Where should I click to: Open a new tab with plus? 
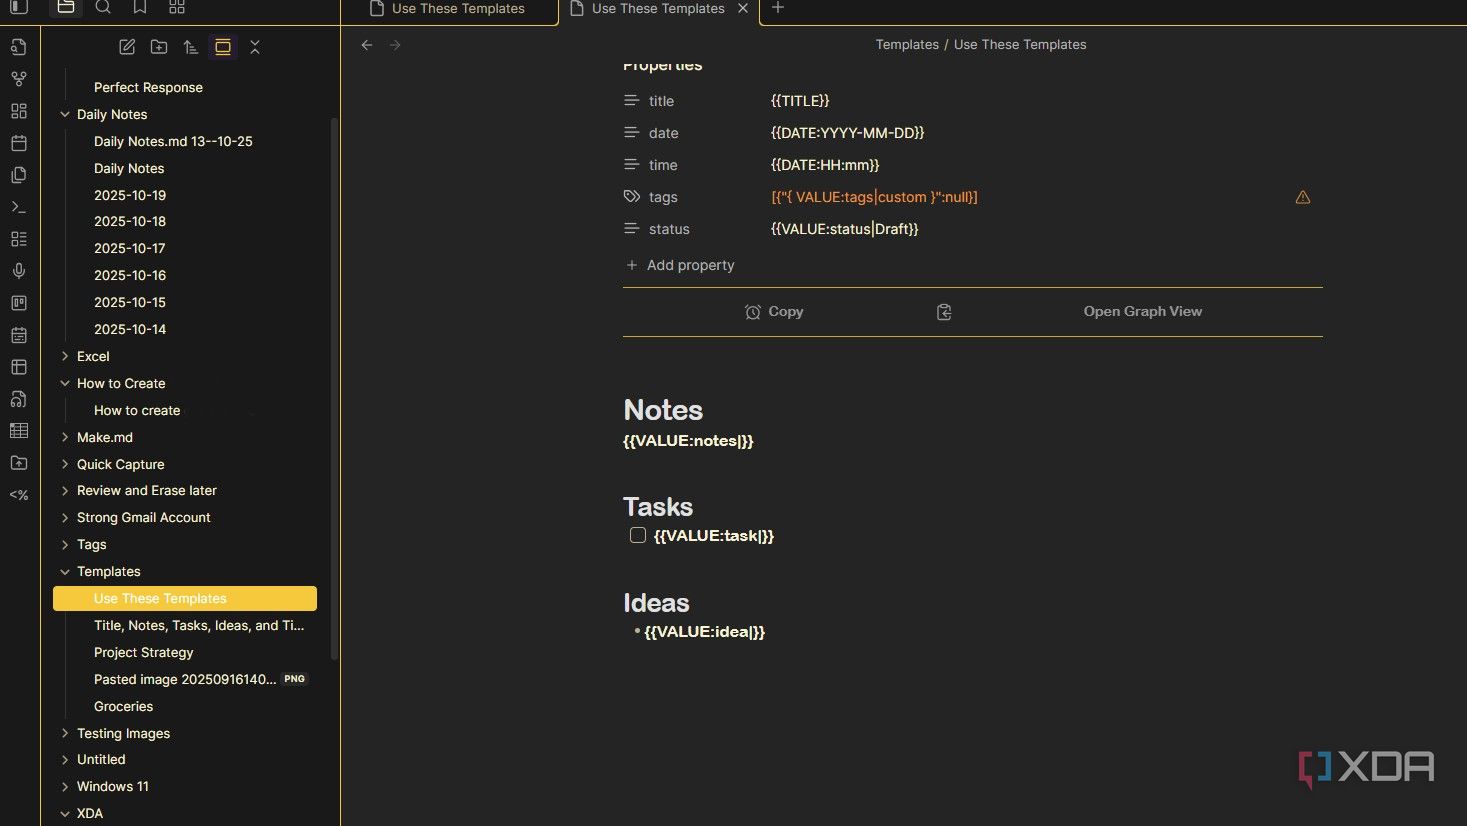click(778, 8)
